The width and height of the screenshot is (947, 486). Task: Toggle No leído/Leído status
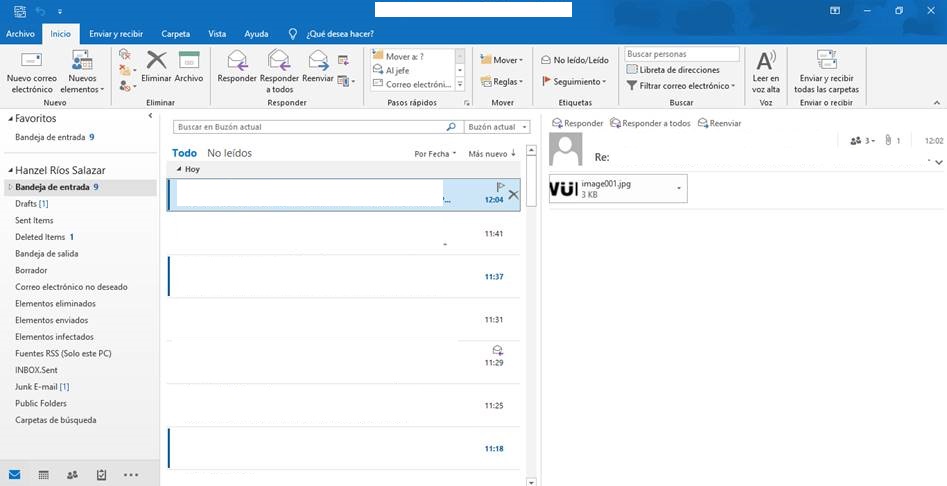574,60
